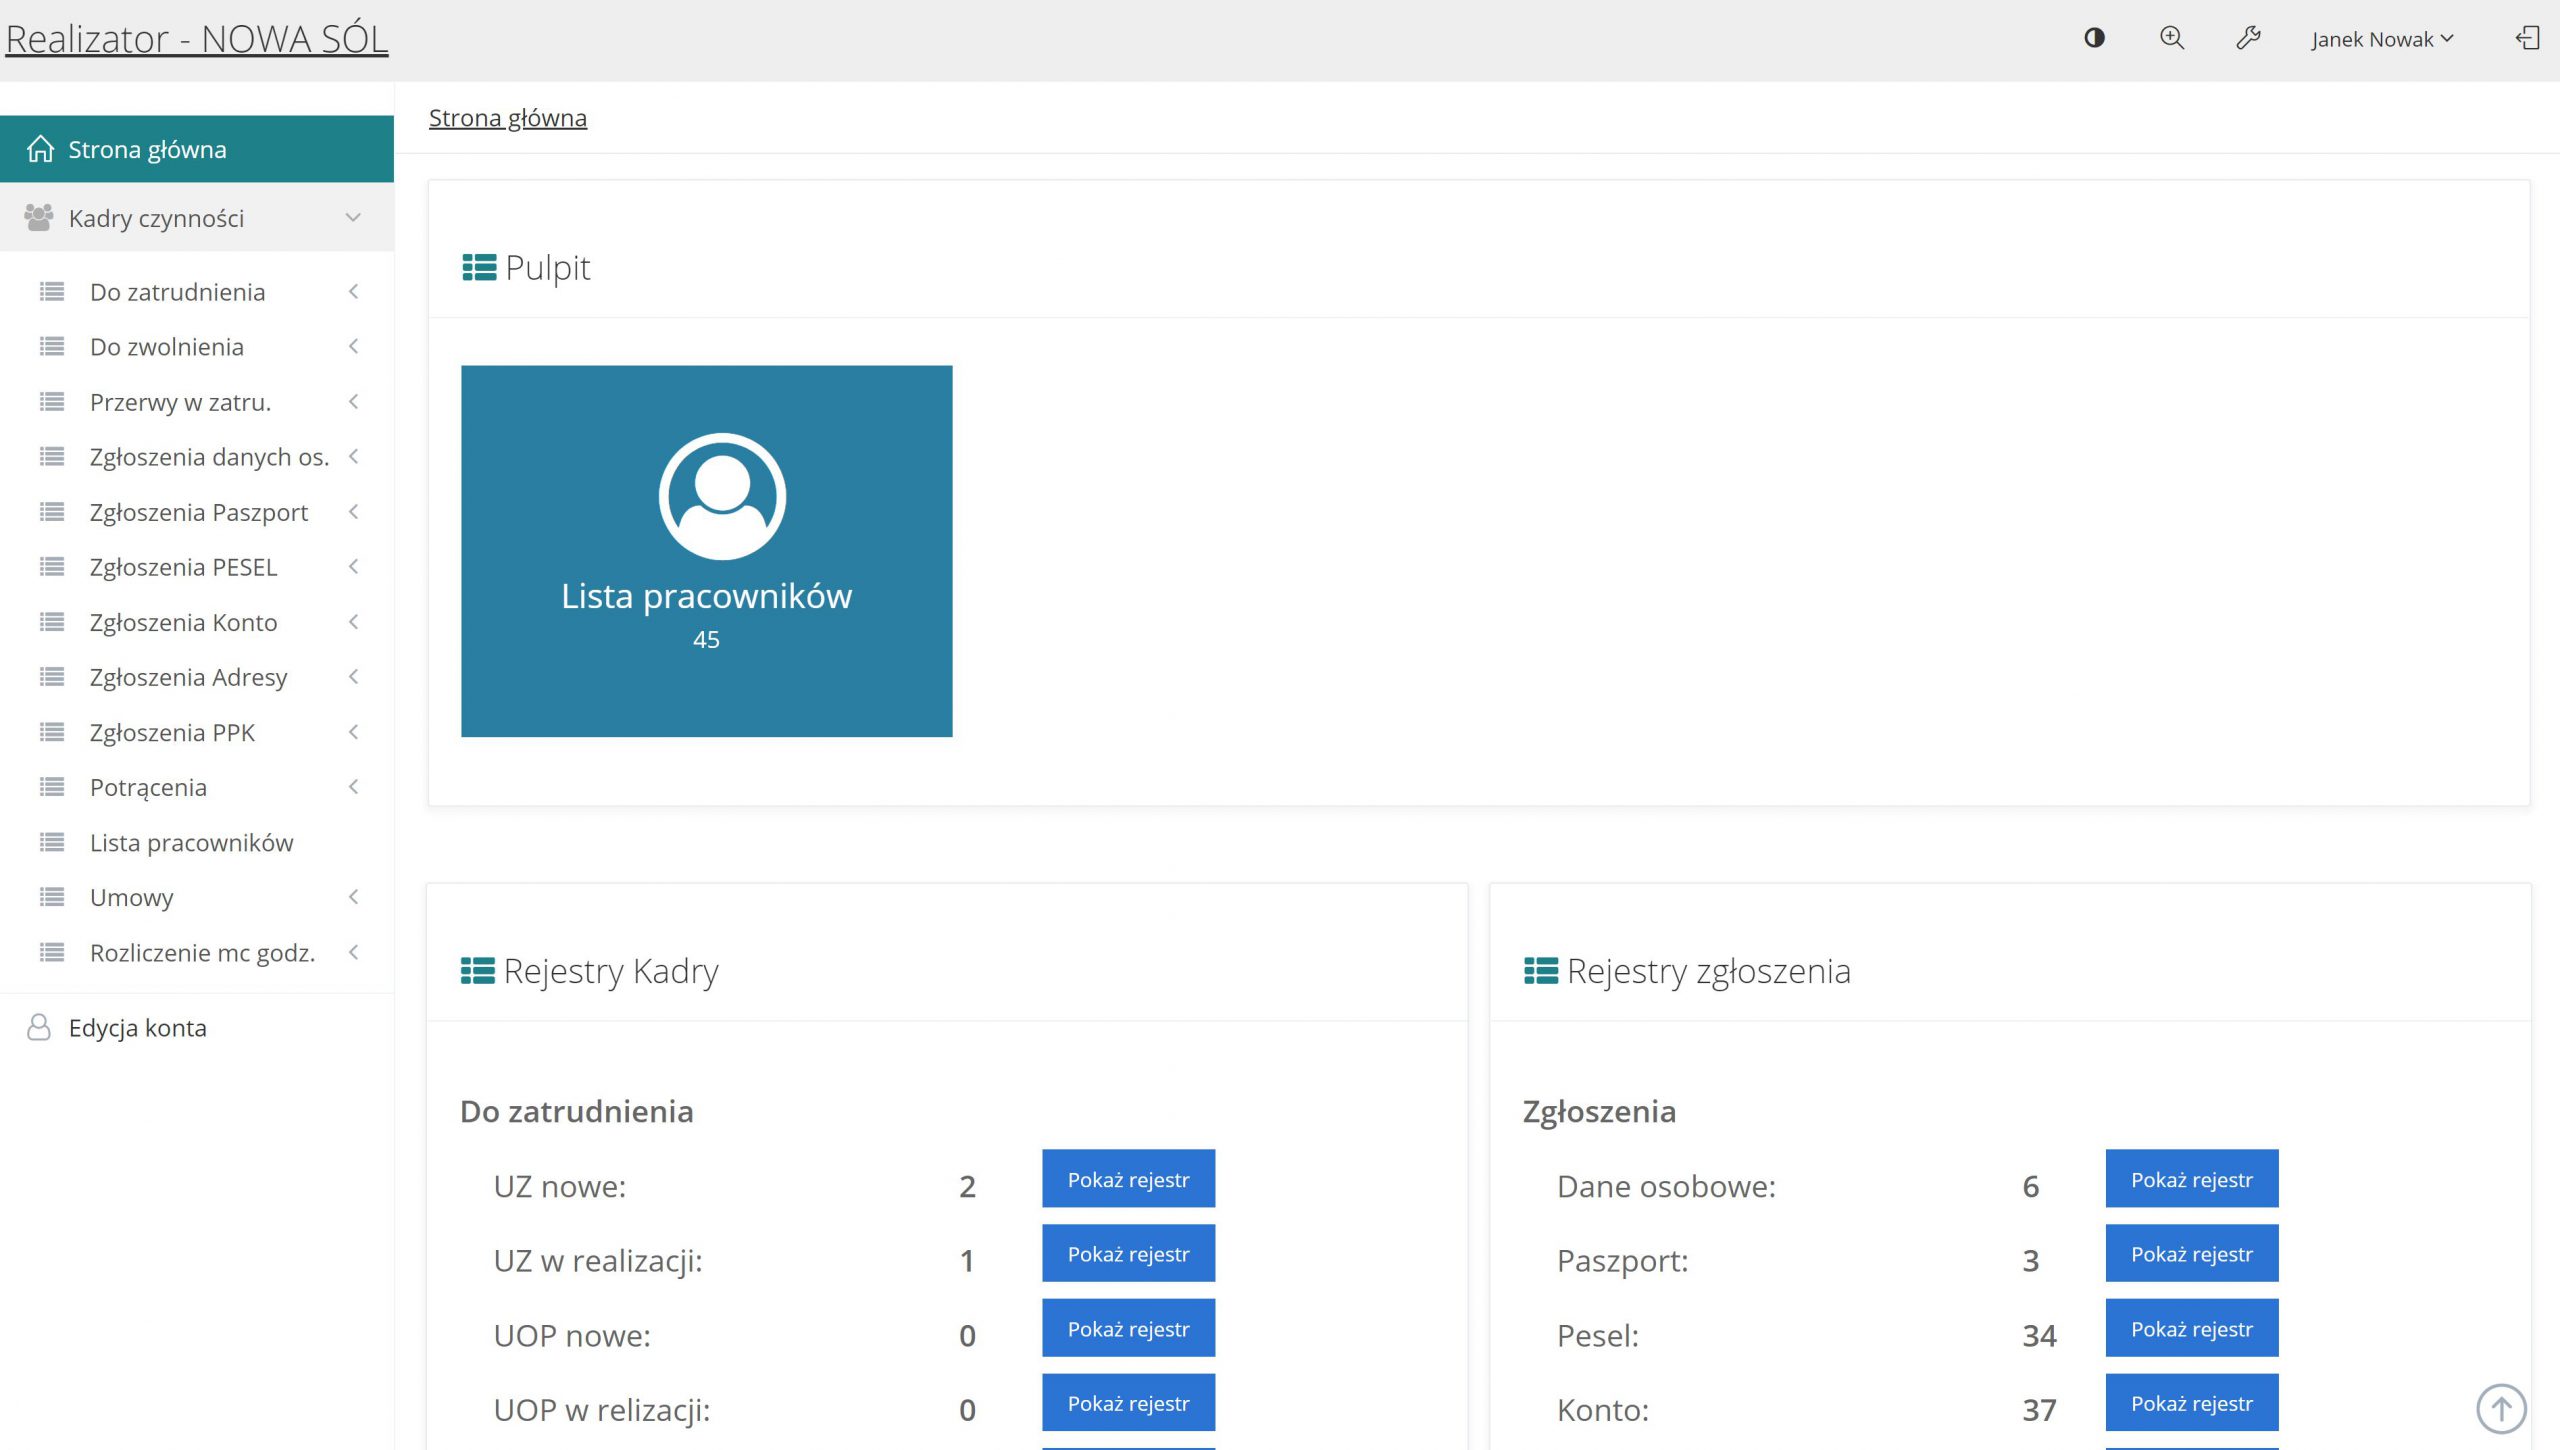
Task: Expand the Zgłoszenia PESEL submenu
Action: (x=353, y=566)
